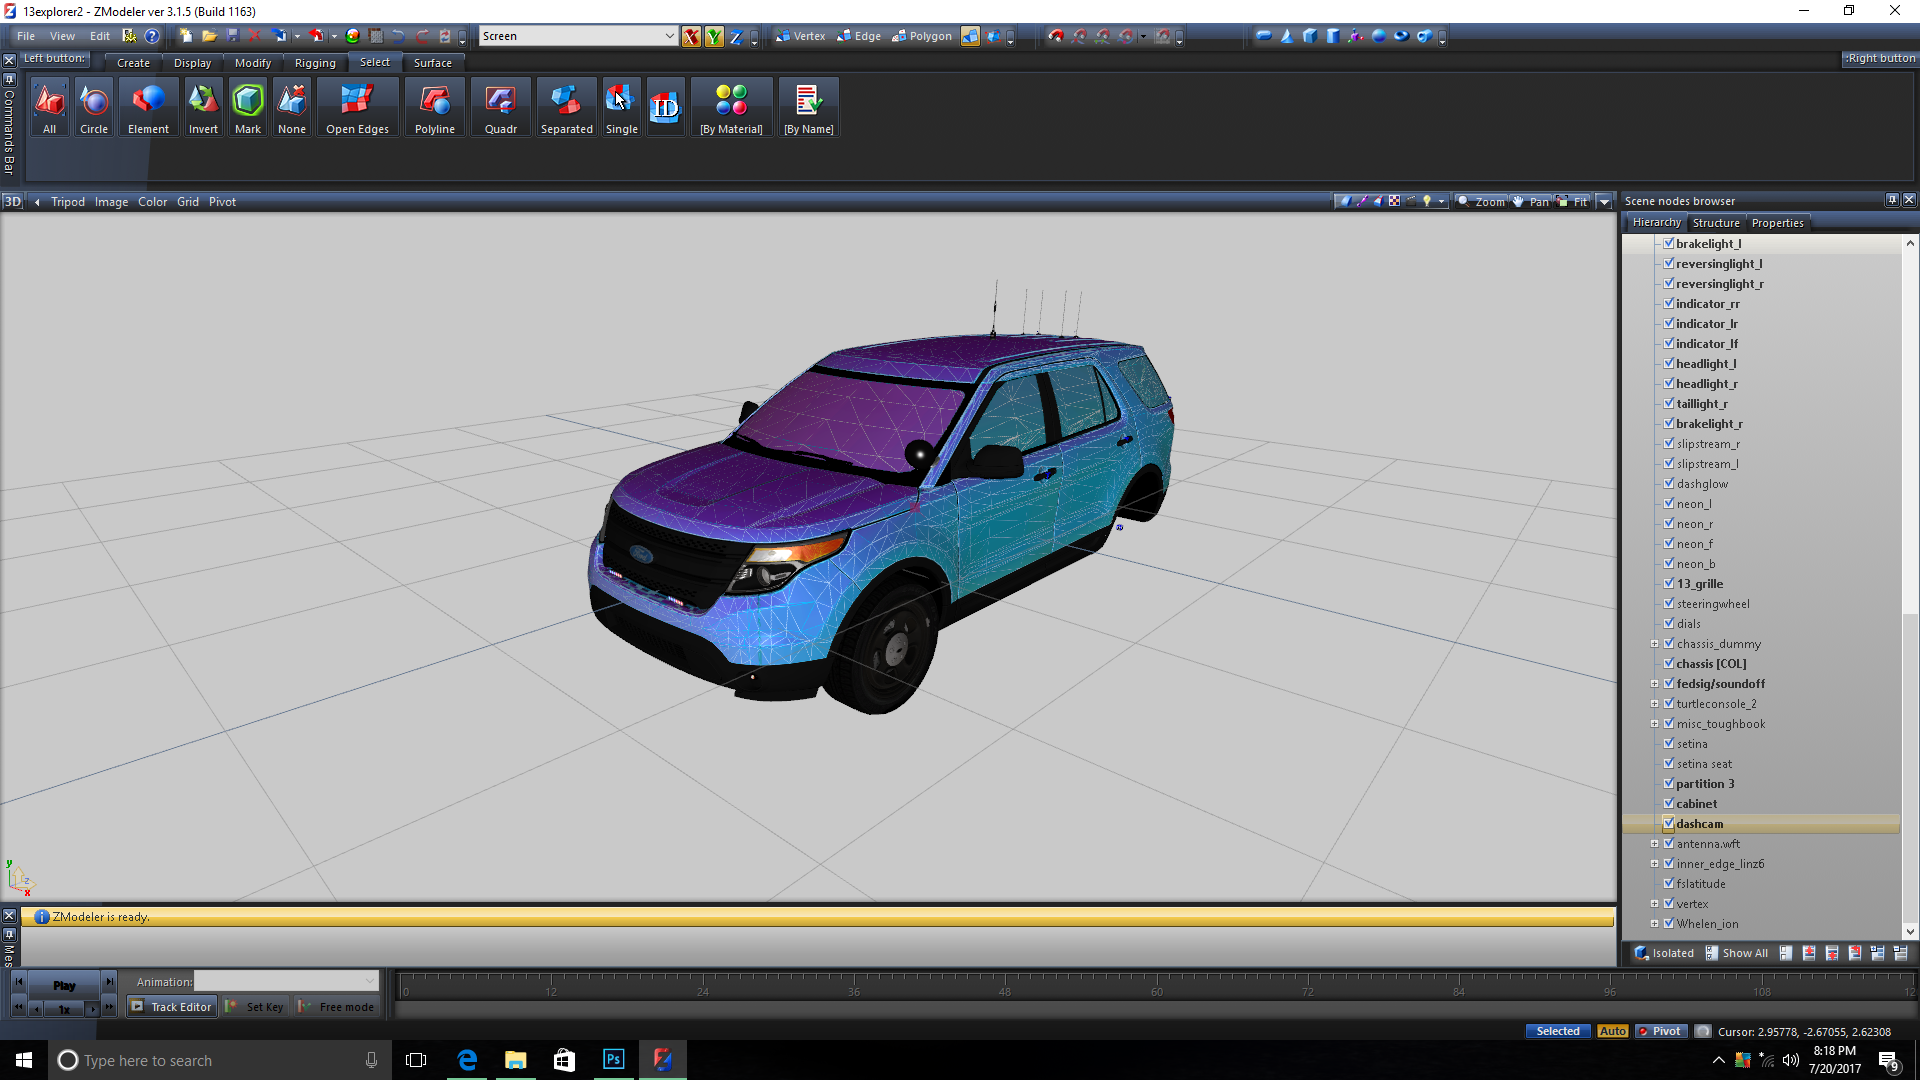Open the Screen axis dropdown
Screen dimensions: 1920x1080
[x=669, y=36]
